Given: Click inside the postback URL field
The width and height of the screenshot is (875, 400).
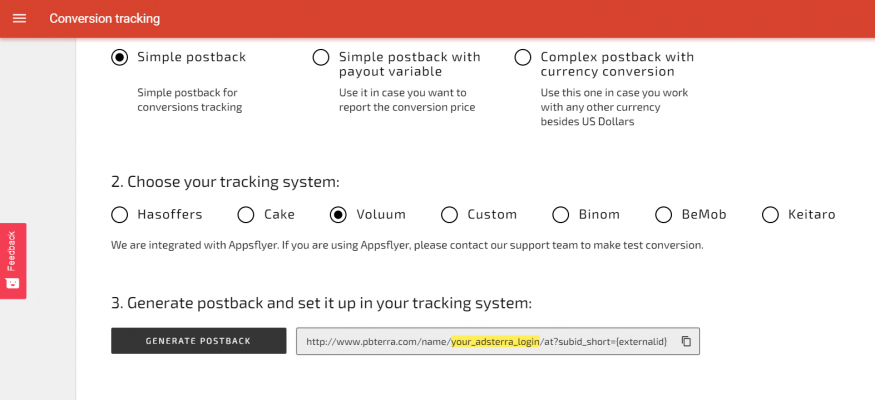Looking at the screenshot, I should tap(498, 341).
